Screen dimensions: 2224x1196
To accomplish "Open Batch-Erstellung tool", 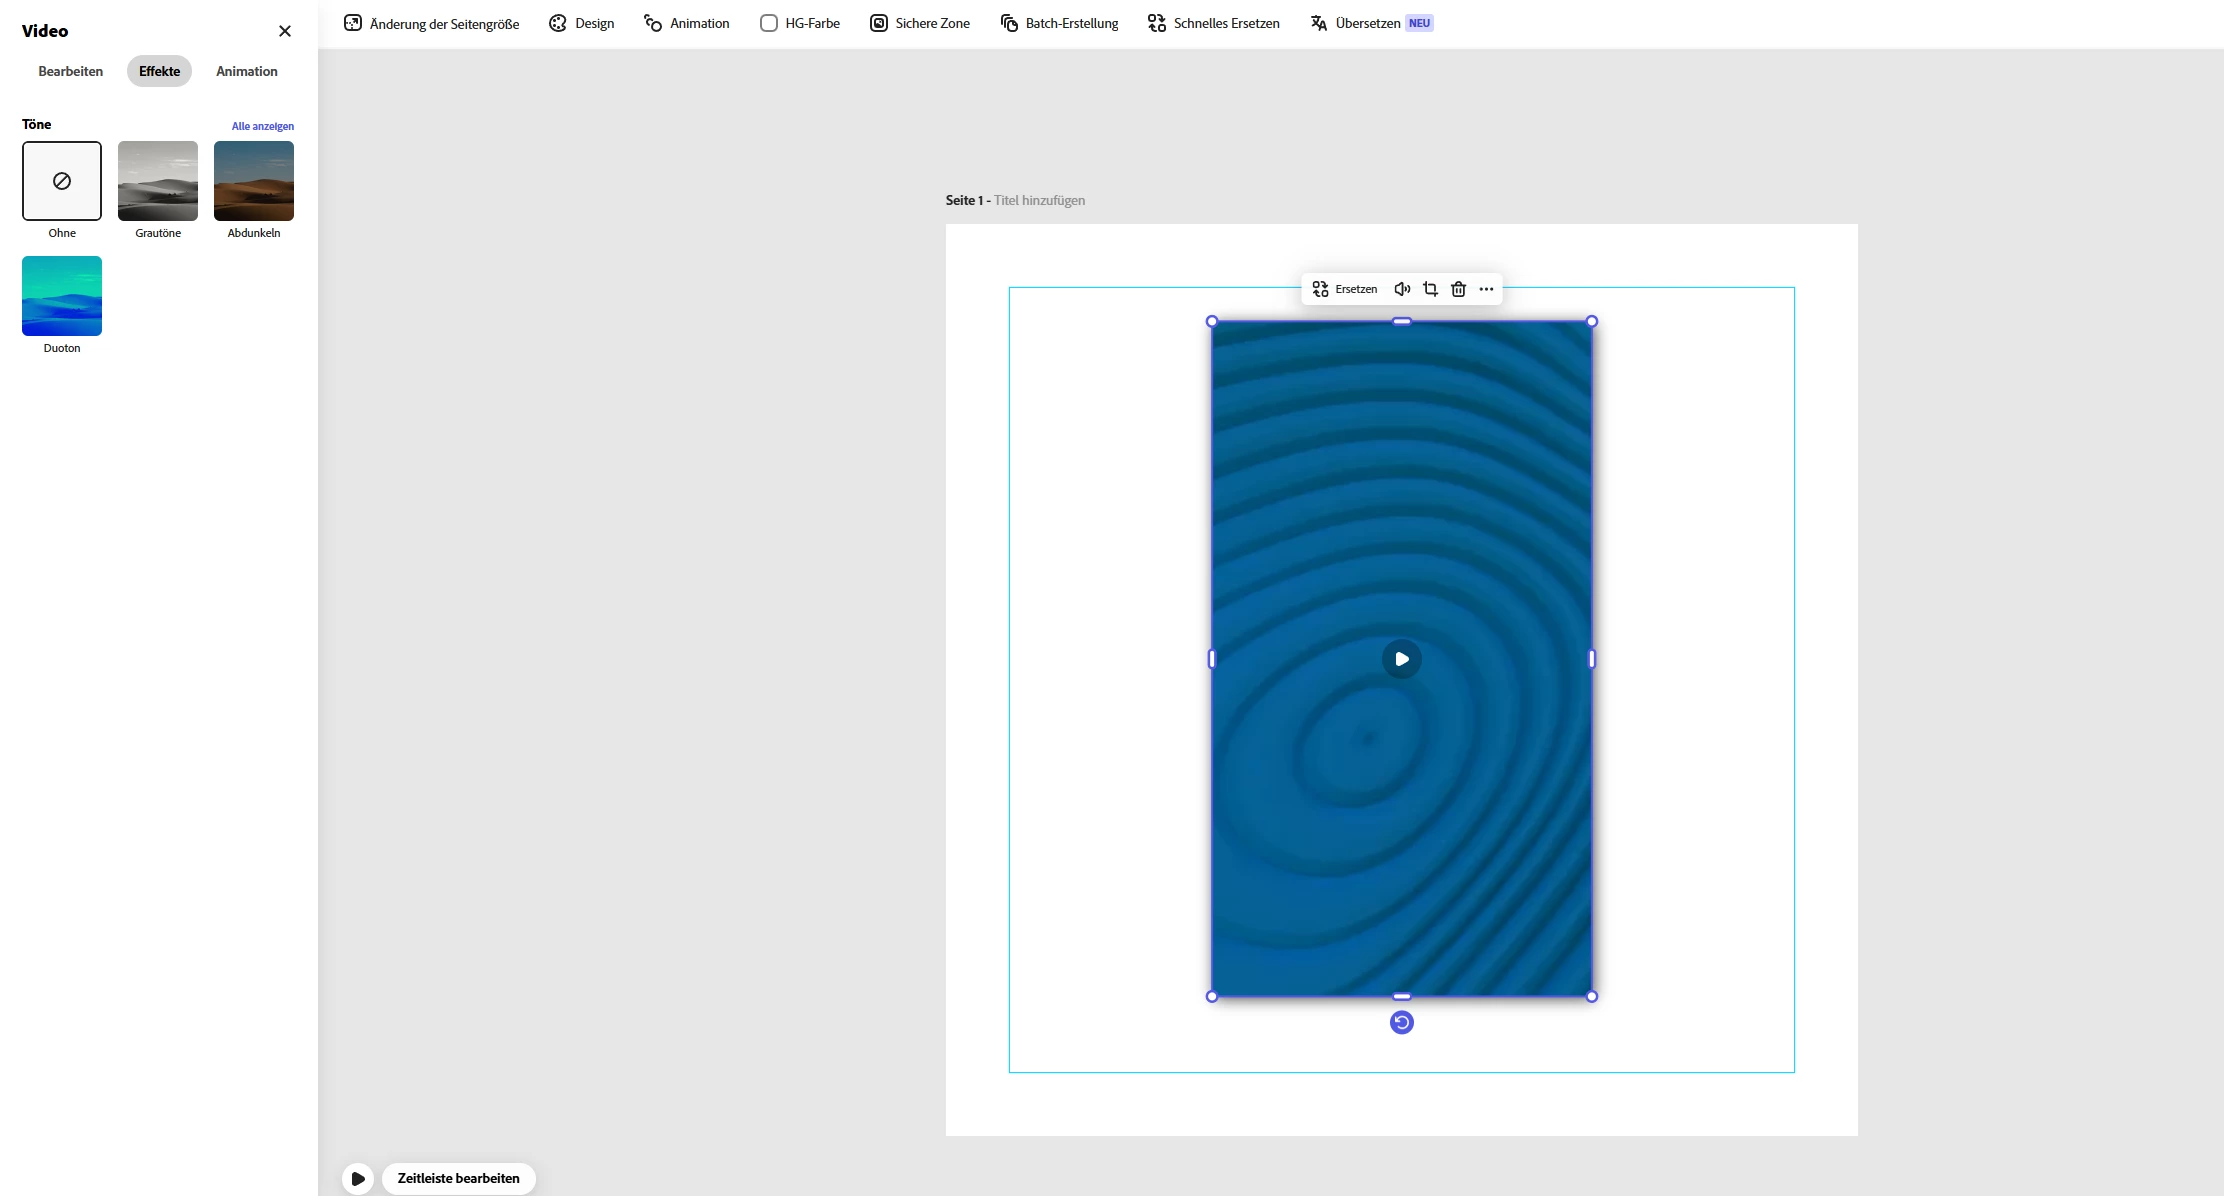I will [1059, 23].
